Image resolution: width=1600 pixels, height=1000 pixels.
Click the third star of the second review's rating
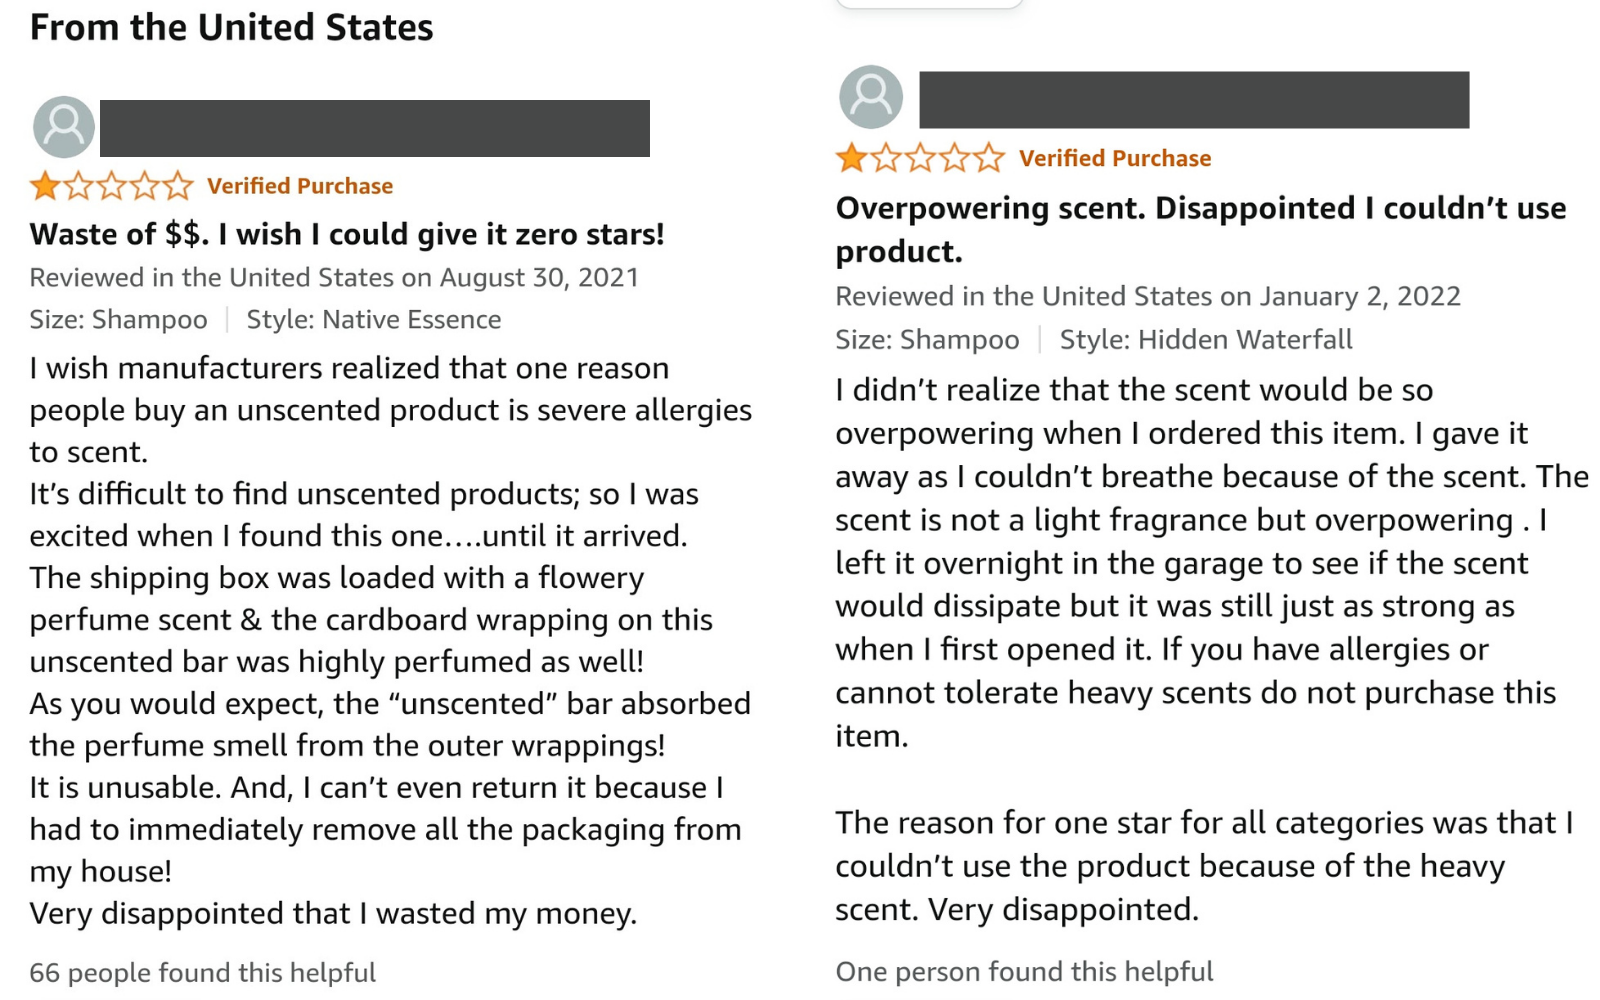921,158
